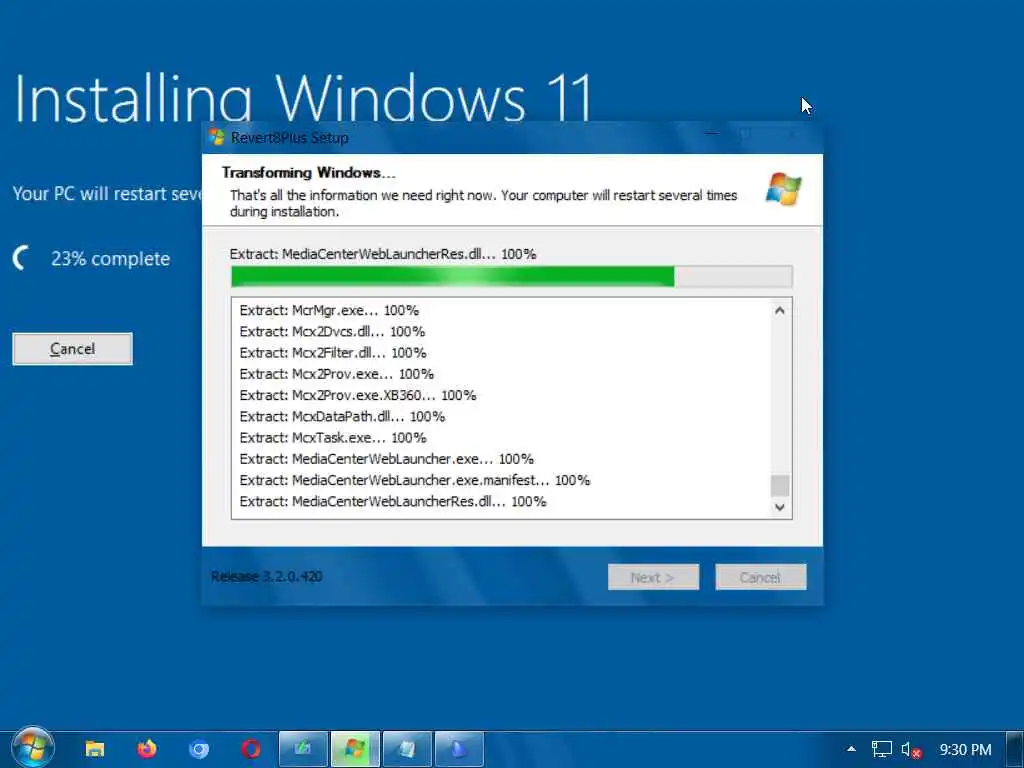Click the muted volume tray icon
The width and height of the screenshot is (1024, 768).
(x=911, y=750)
